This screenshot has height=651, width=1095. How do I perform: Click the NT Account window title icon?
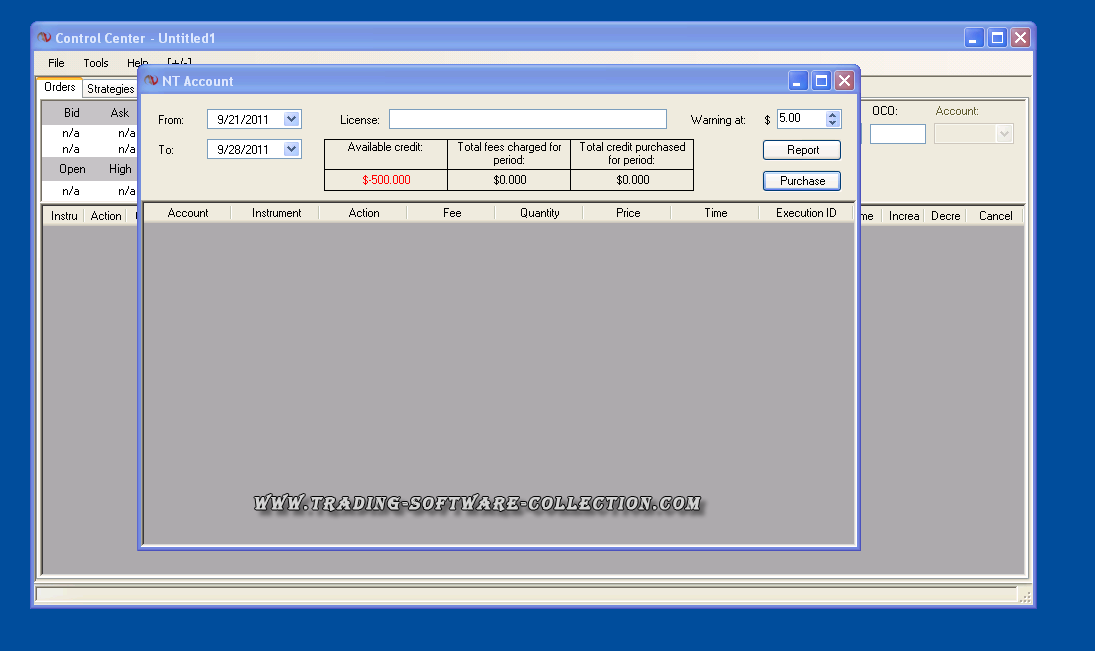tap(151, 81)
